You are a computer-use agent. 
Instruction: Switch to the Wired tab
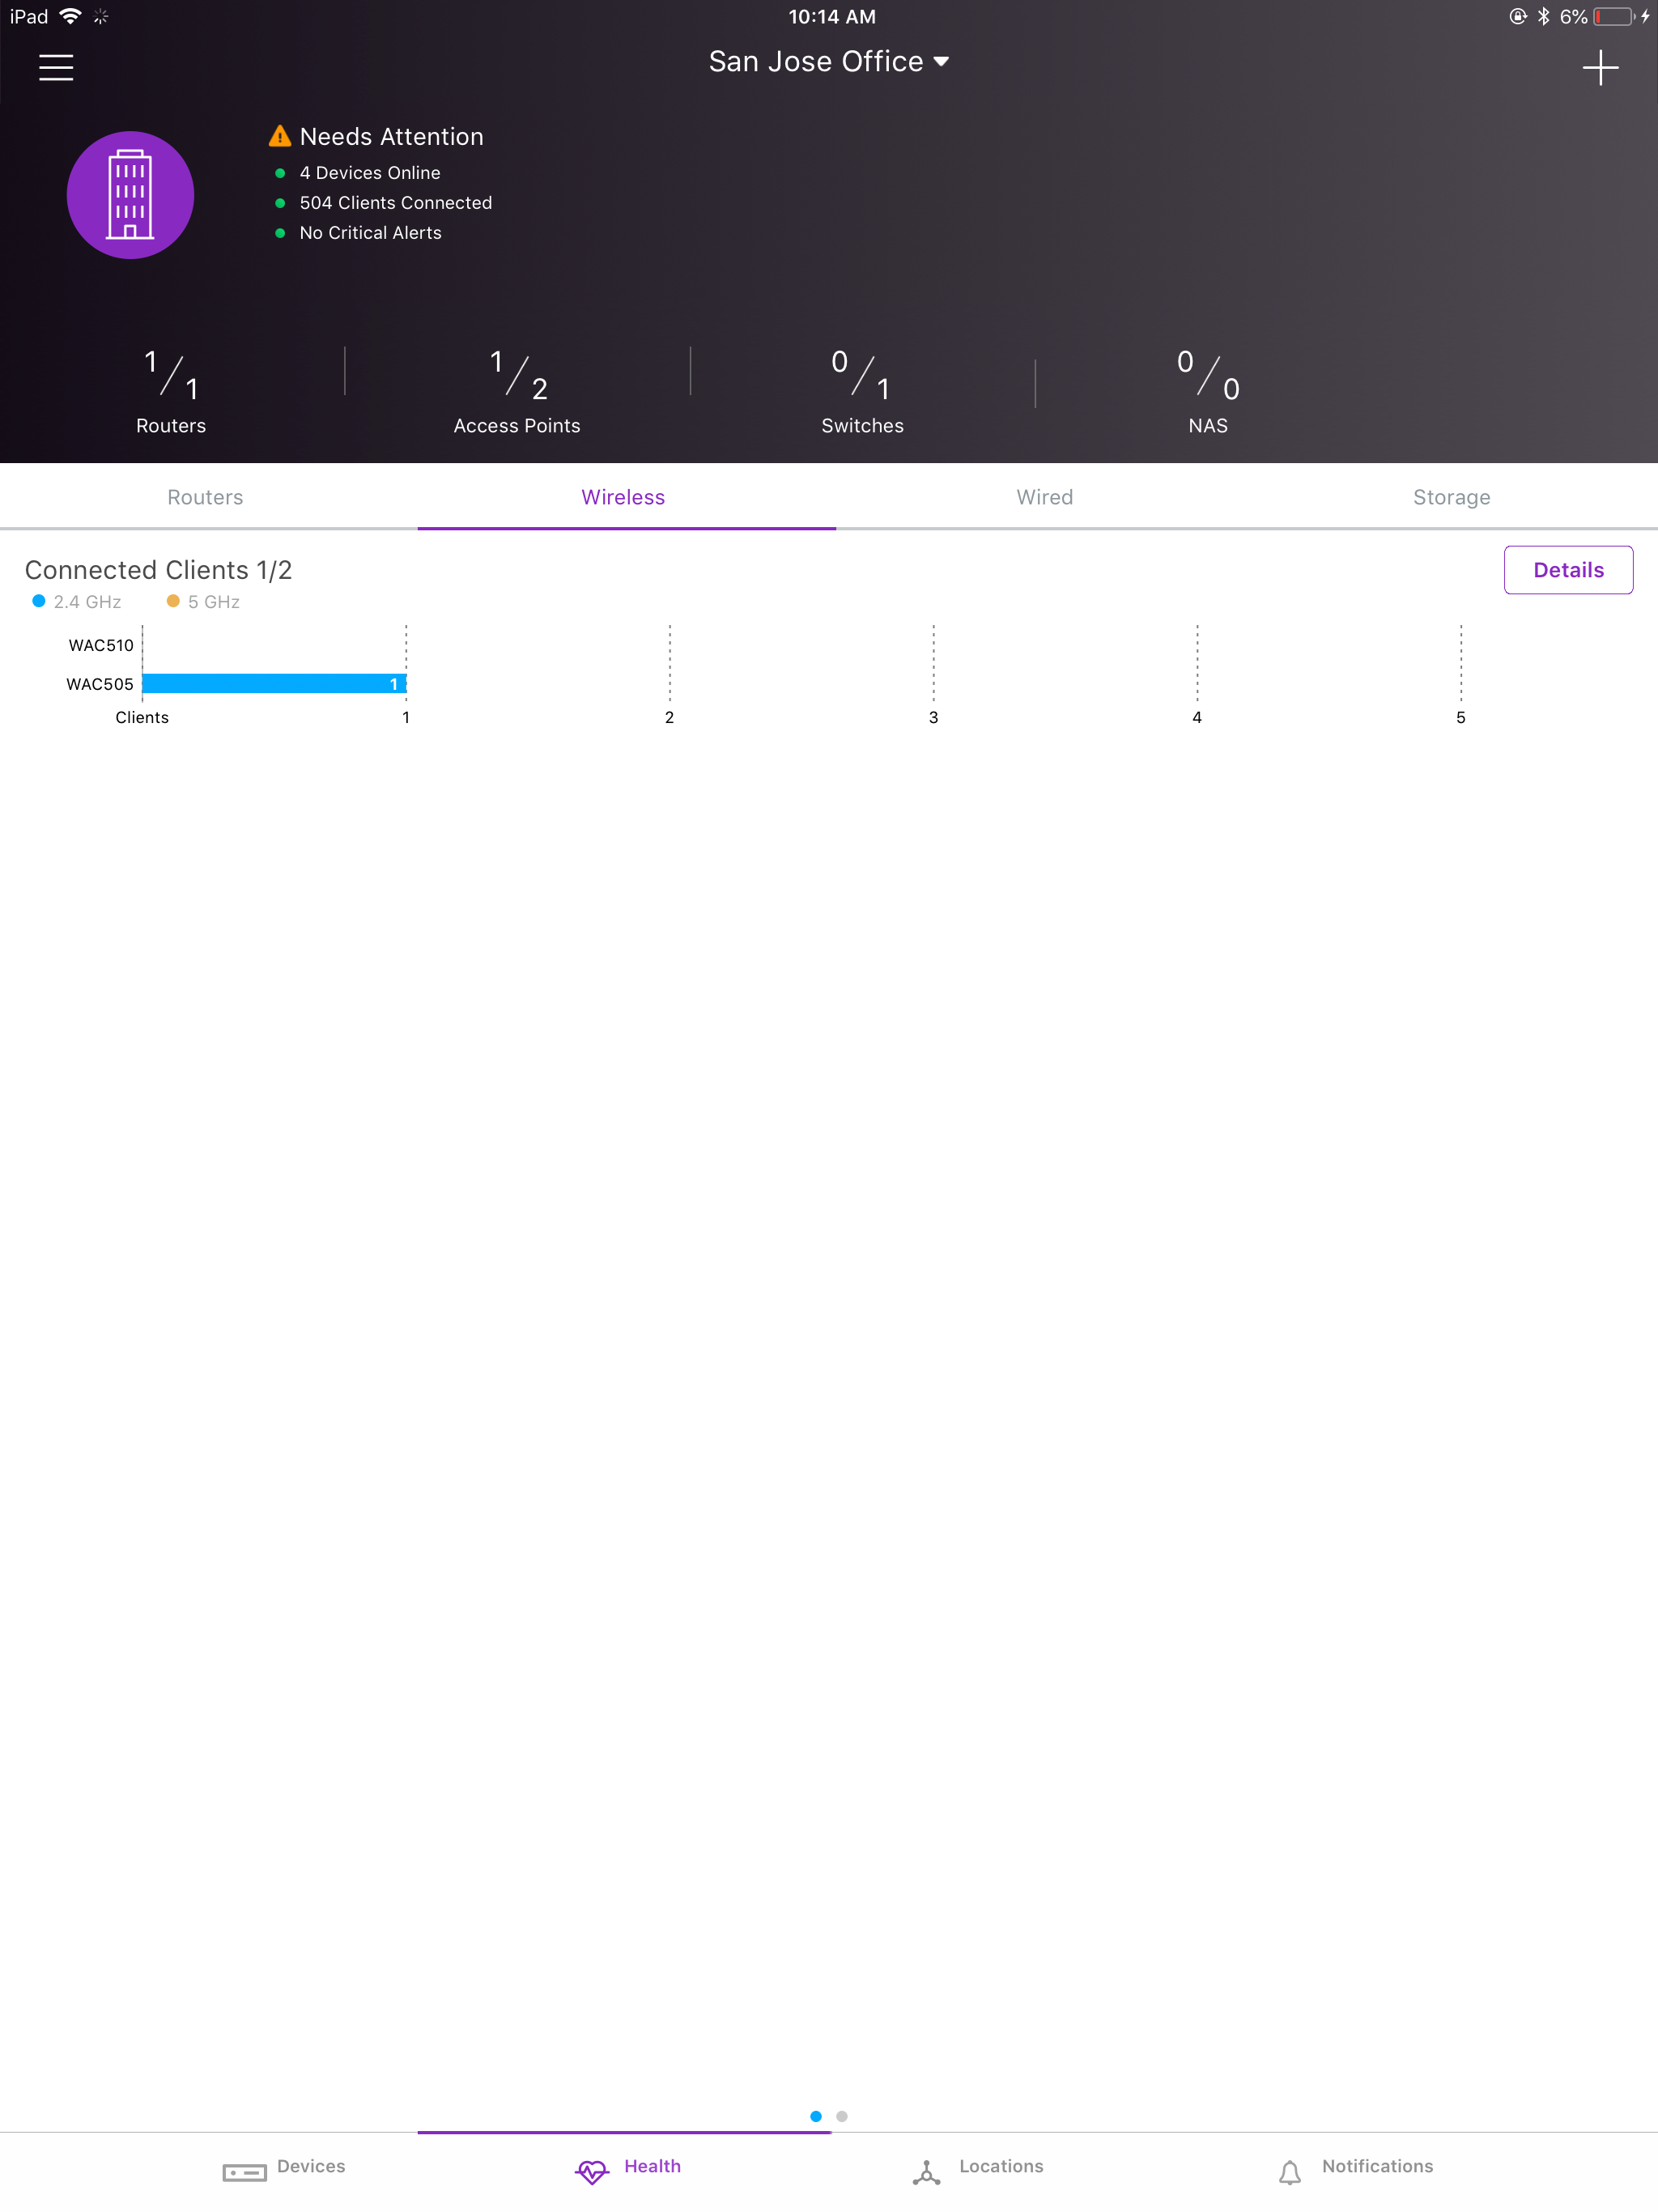[1045, 497]
